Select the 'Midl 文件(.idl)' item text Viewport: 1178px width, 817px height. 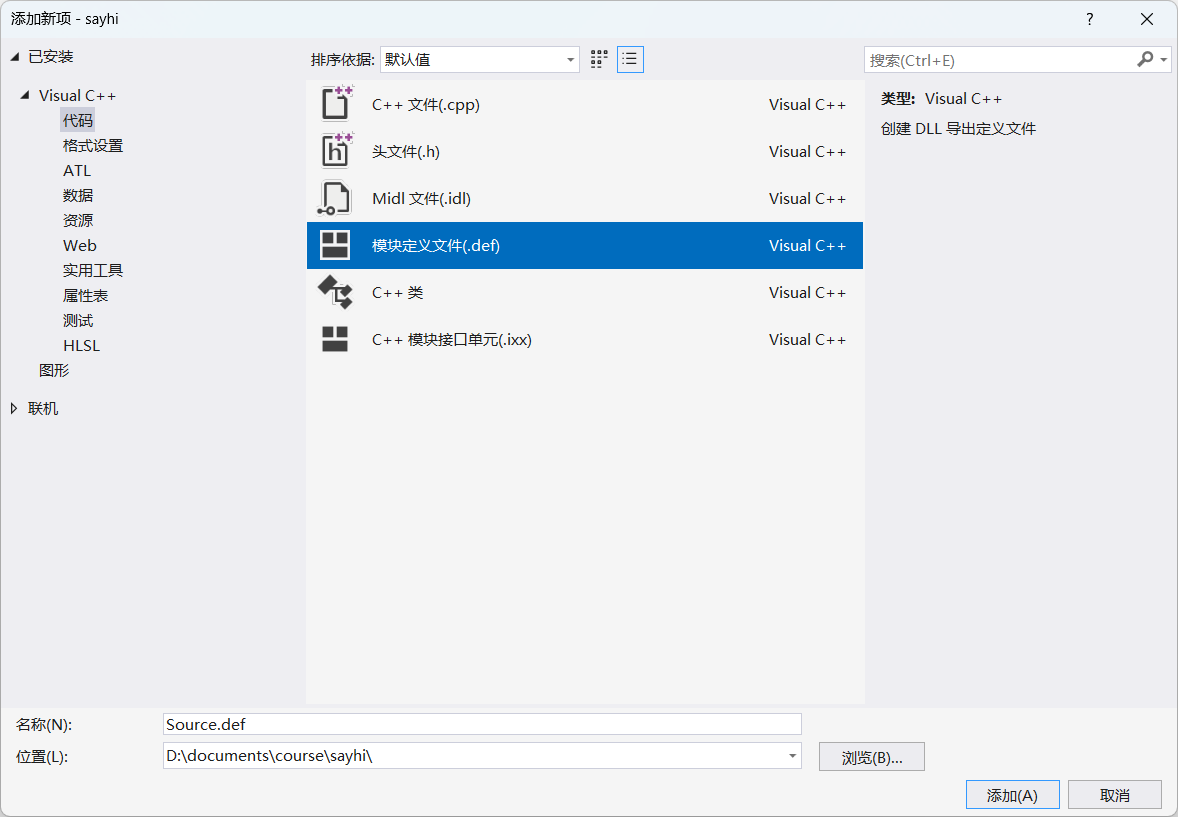421,198
